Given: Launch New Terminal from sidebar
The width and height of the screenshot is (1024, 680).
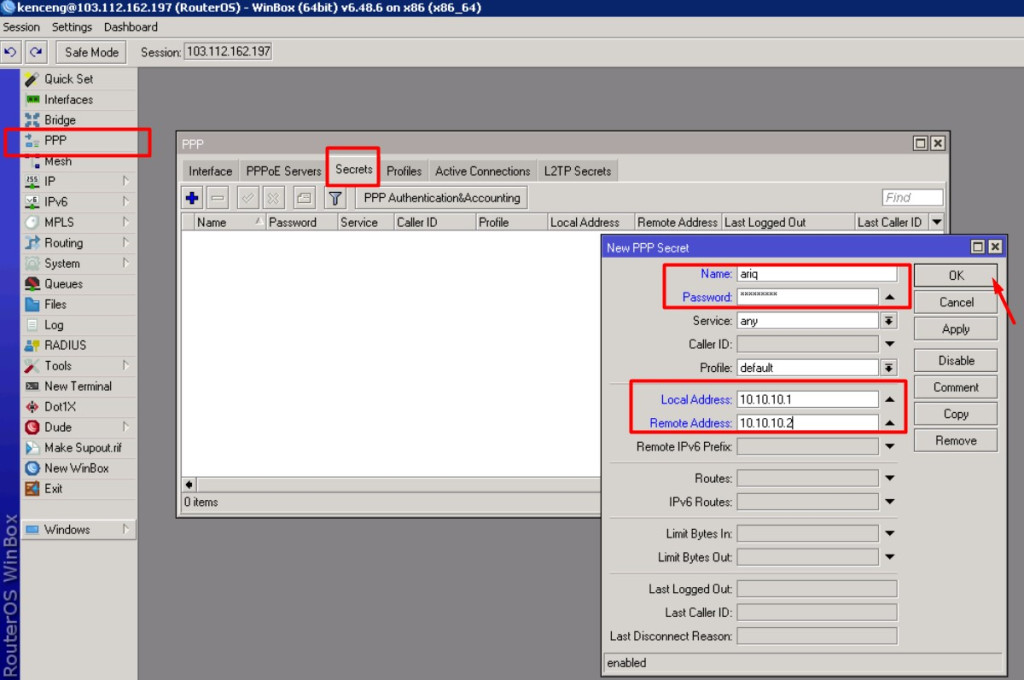Looking at the screenshot, I should tap(78, 386).
